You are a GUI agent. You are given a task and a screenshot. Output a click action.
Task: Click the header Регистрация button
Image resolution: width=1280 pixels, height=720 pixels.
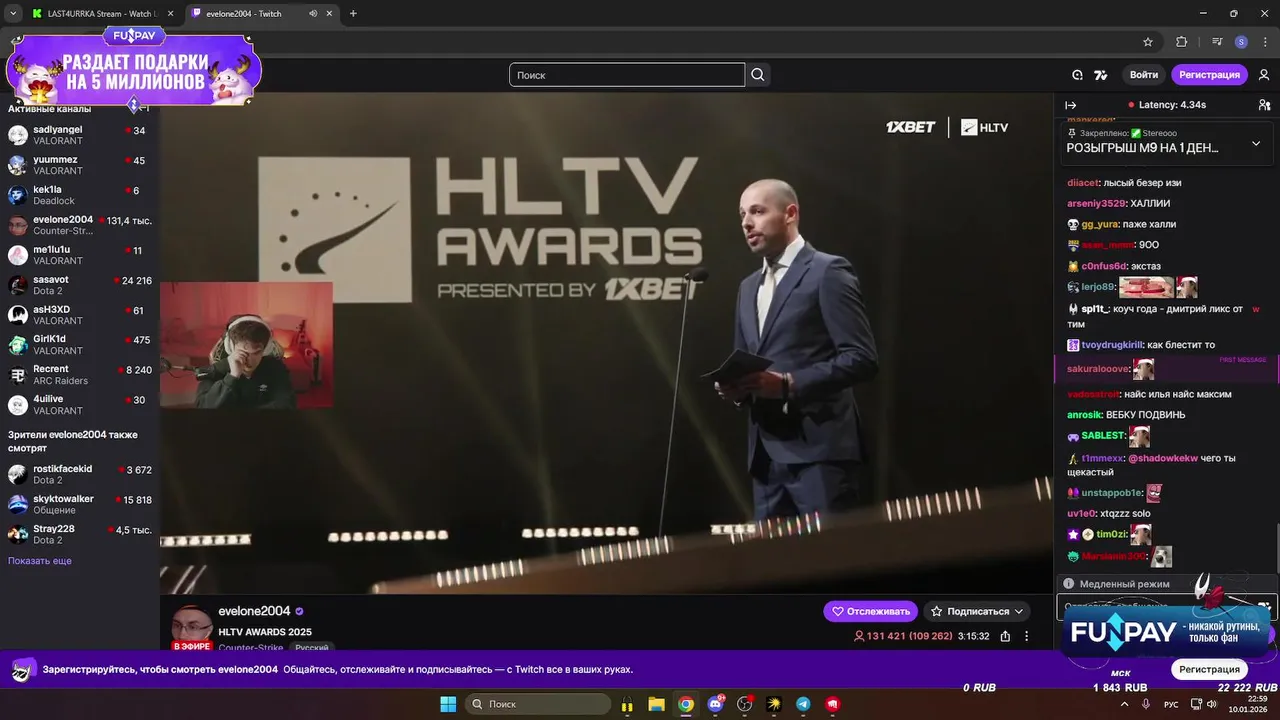click(1209, 75)
